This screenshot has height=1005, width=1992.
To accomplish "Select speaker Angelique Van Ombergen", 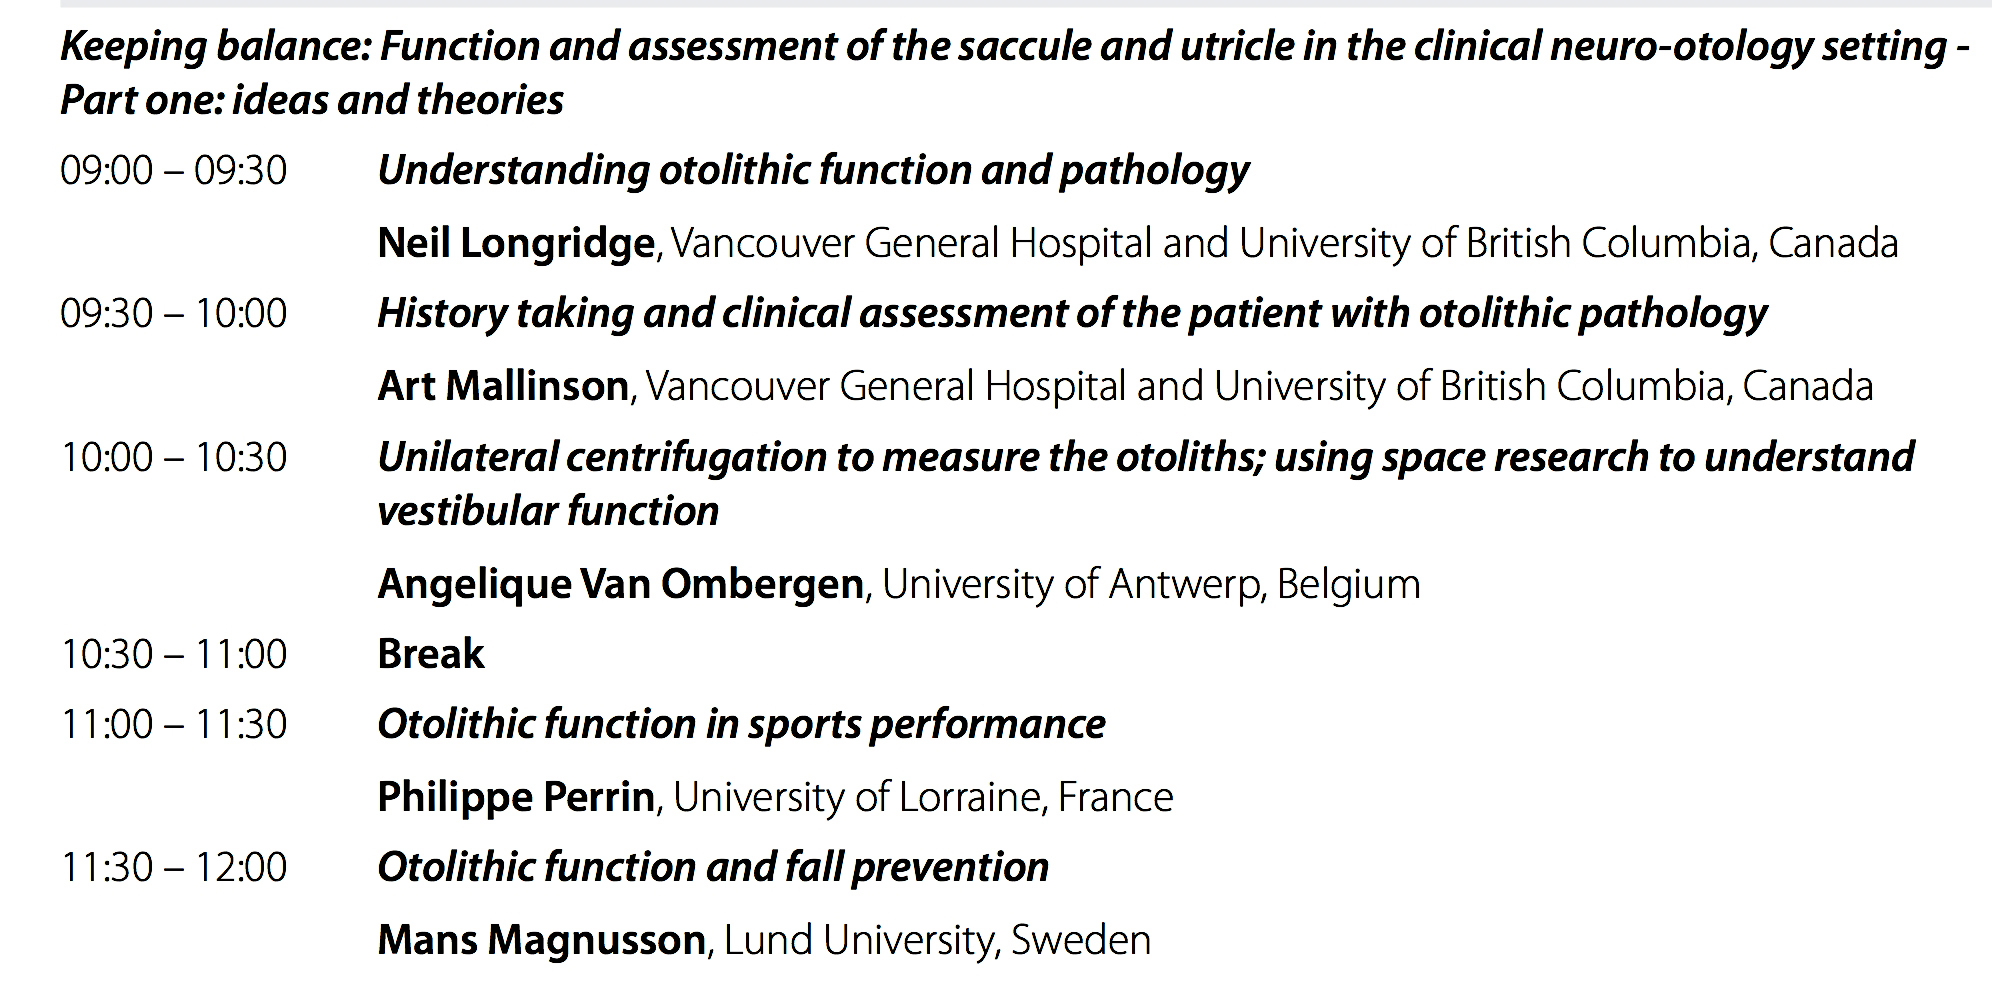I will coord(621,584).
